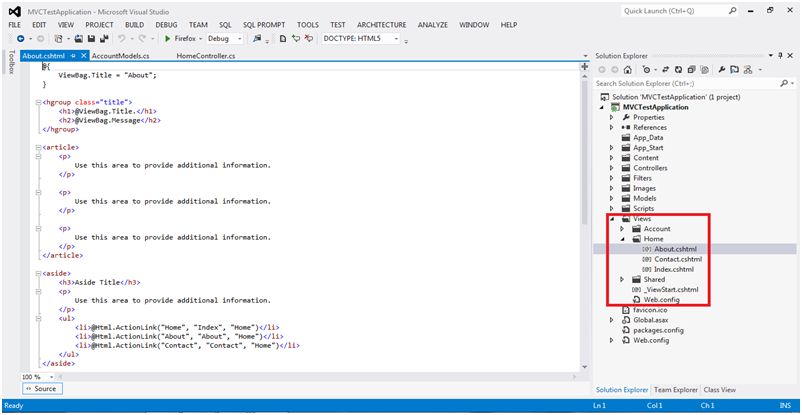Expand the References node
Image resolution: width=802 pixels, height=415 pixels.
tap(612, 127)
